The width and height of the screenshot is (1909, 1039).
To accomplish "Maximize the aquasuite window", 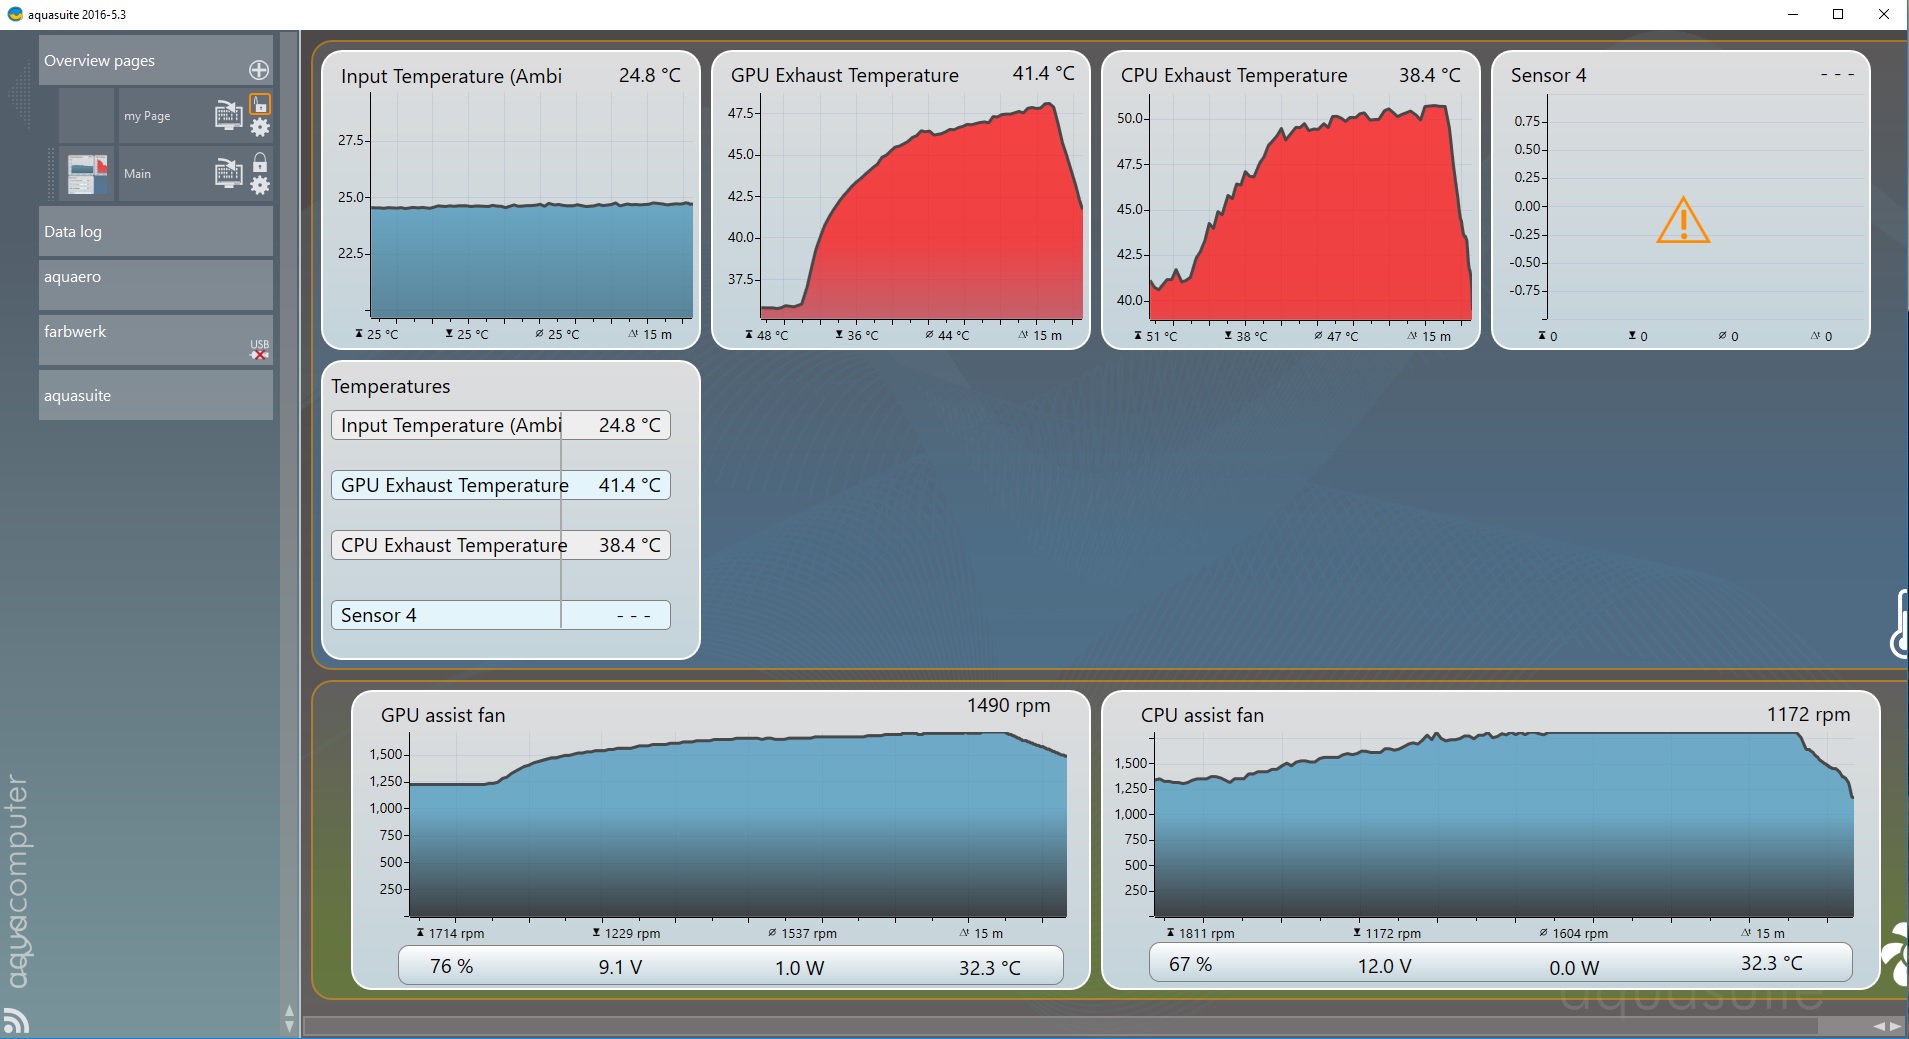I will 1838,14.
